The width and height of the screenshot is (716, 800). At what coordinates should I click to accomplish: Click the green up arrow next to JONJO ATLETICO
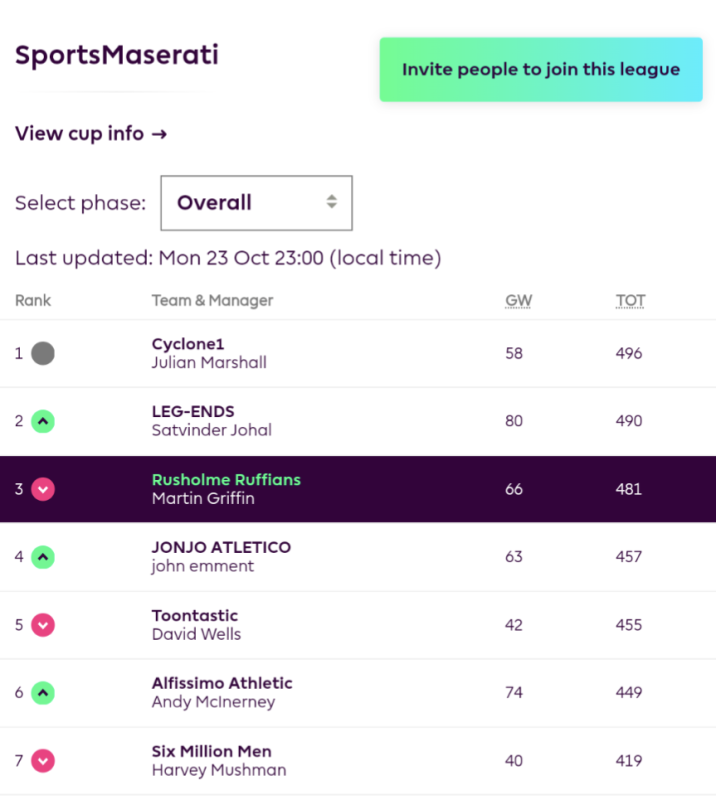(43, 557)
